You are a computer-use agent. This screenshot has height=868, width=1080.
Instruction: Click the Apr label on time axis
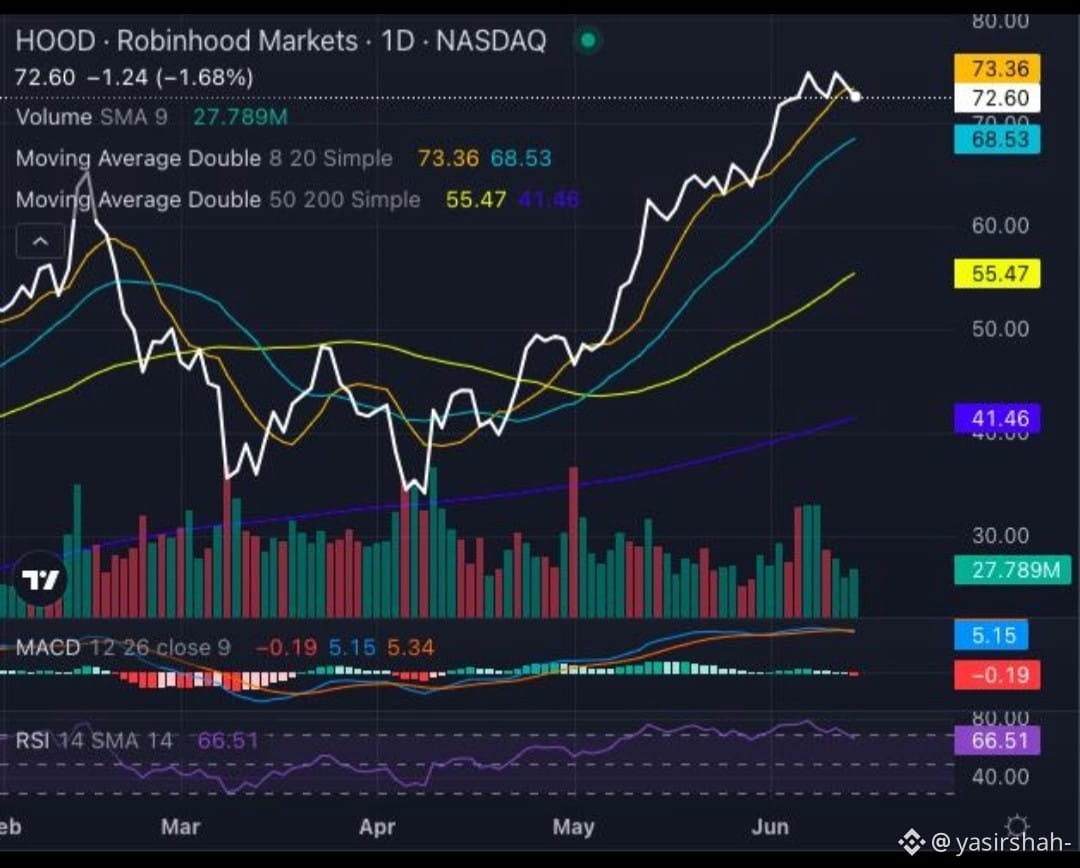(377, 826)
